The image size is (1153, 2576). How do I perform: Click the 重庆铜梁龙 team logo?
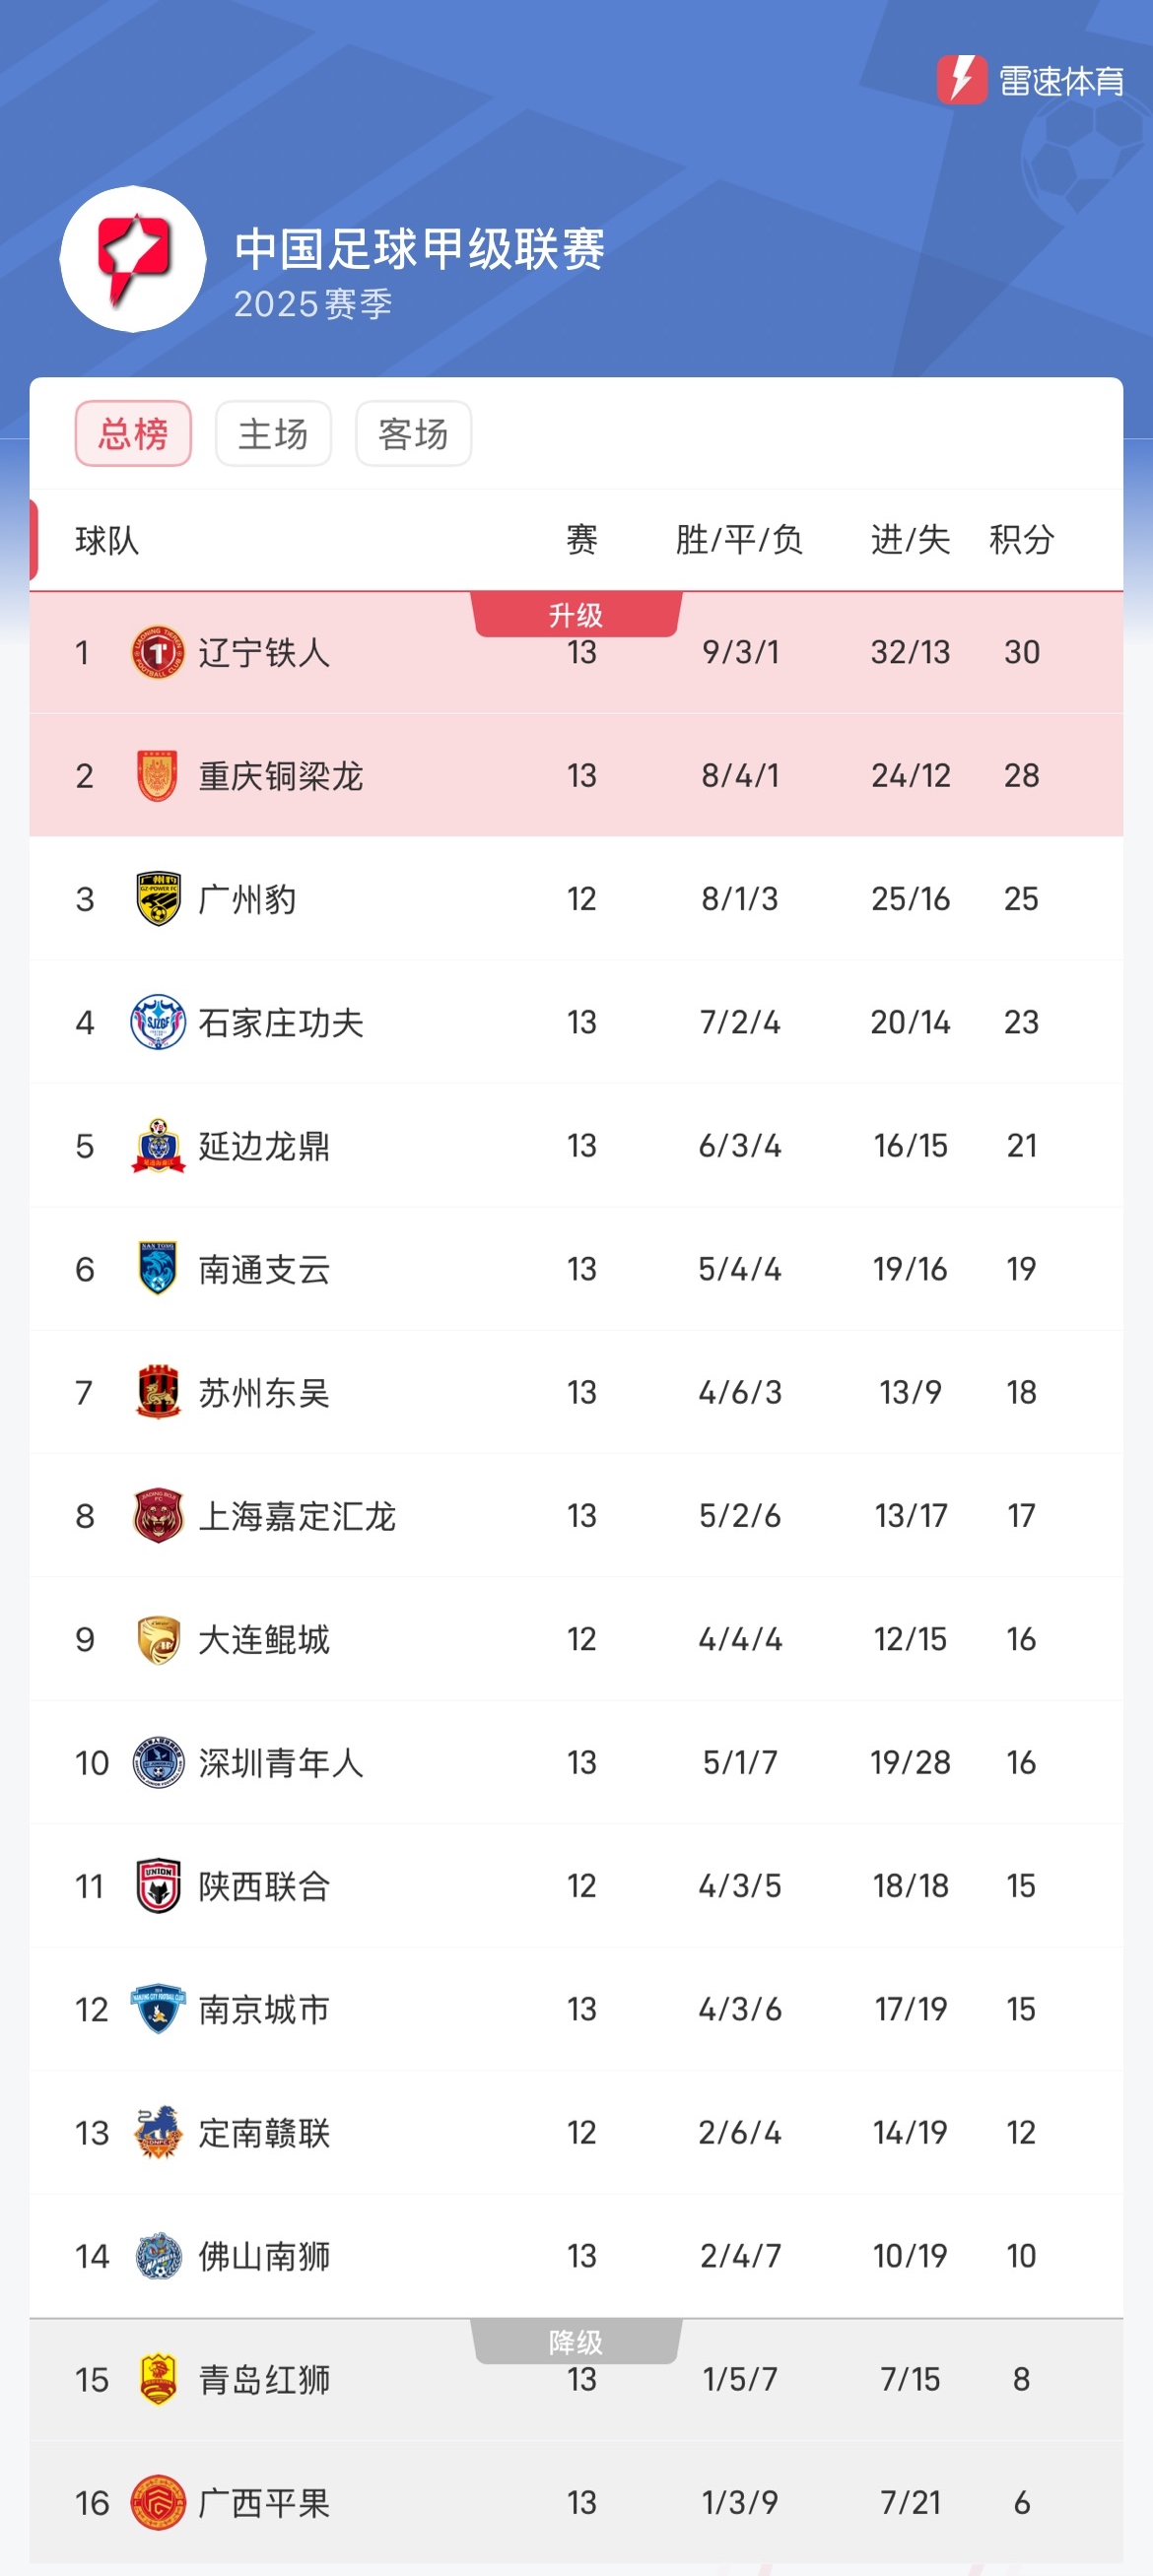click(158, 776)
